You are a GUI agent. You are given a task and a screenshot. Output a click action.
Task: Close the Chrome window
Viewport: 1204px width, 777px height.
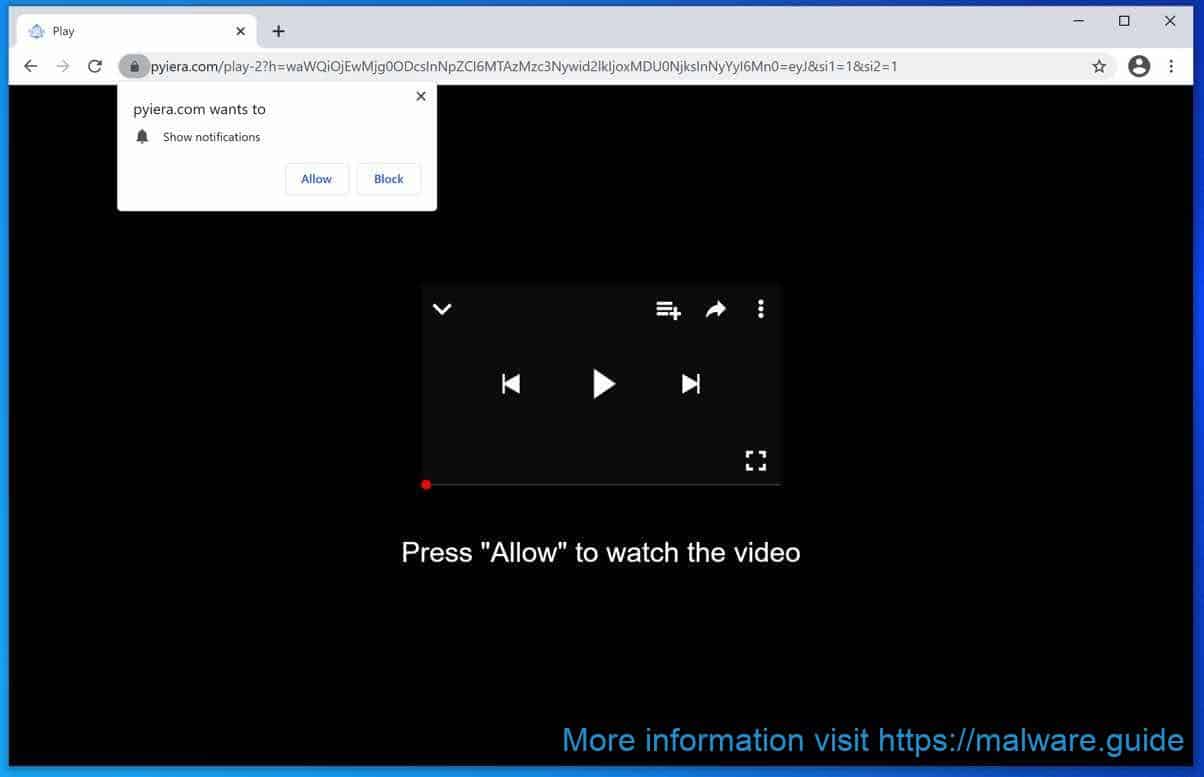pos(1170,21)
